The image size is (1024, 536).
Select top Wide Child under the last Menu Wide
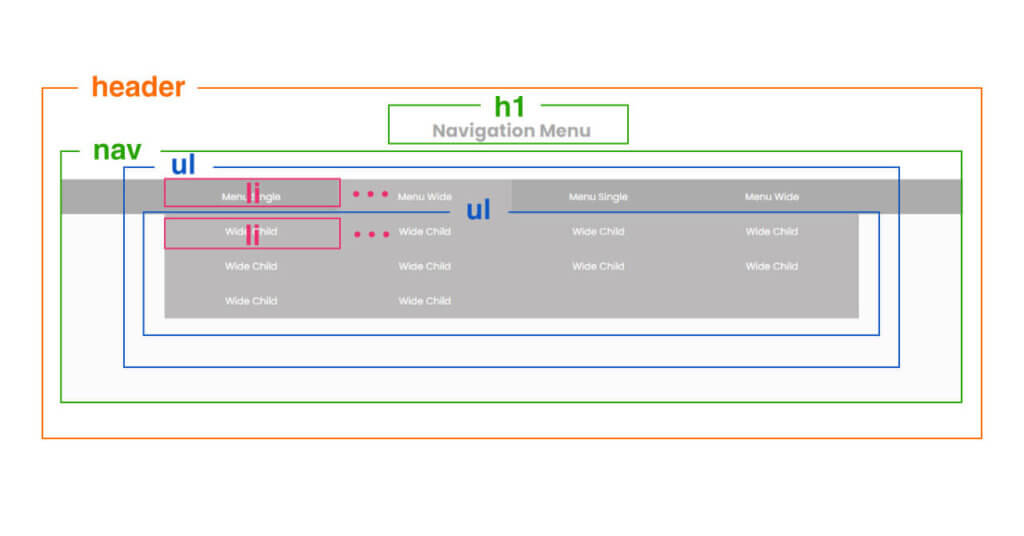coord(772,232)
